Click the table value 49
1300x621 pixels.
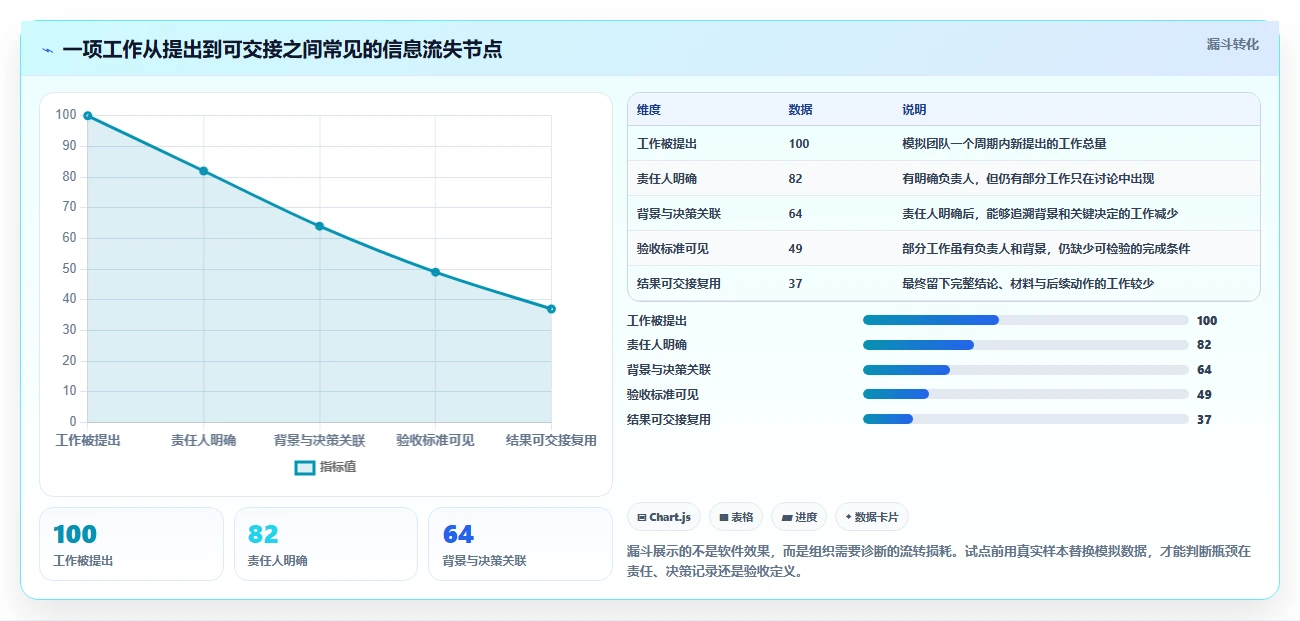coord(795,249)
